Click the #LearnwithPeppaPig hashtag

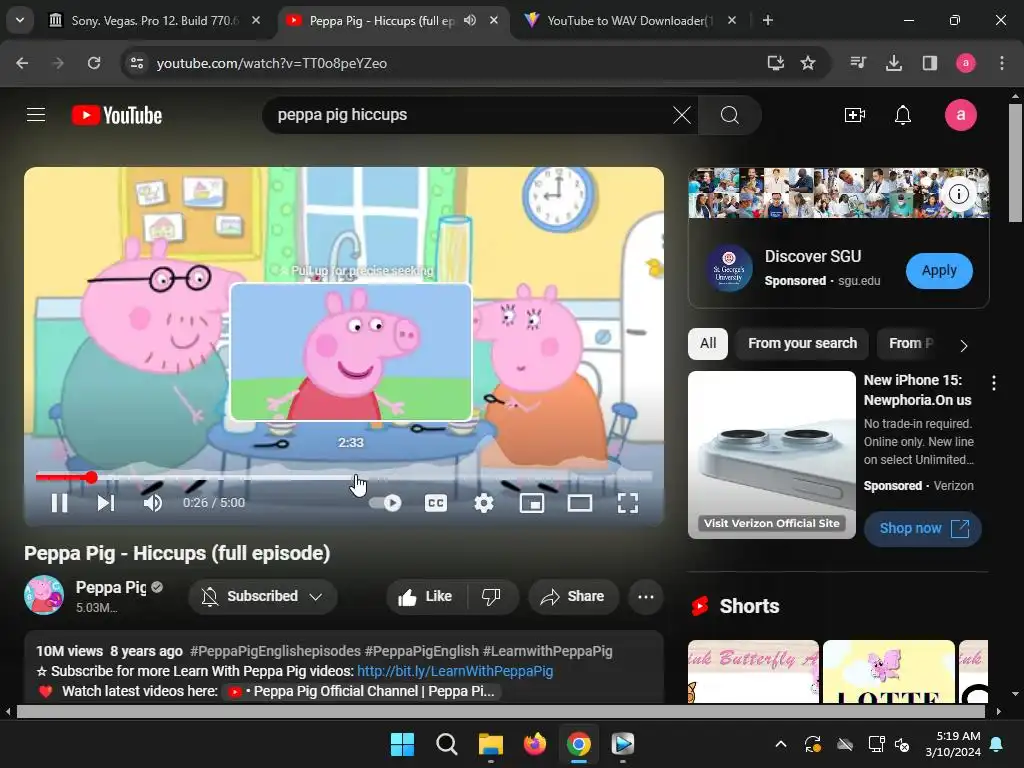tap(547, 651)
